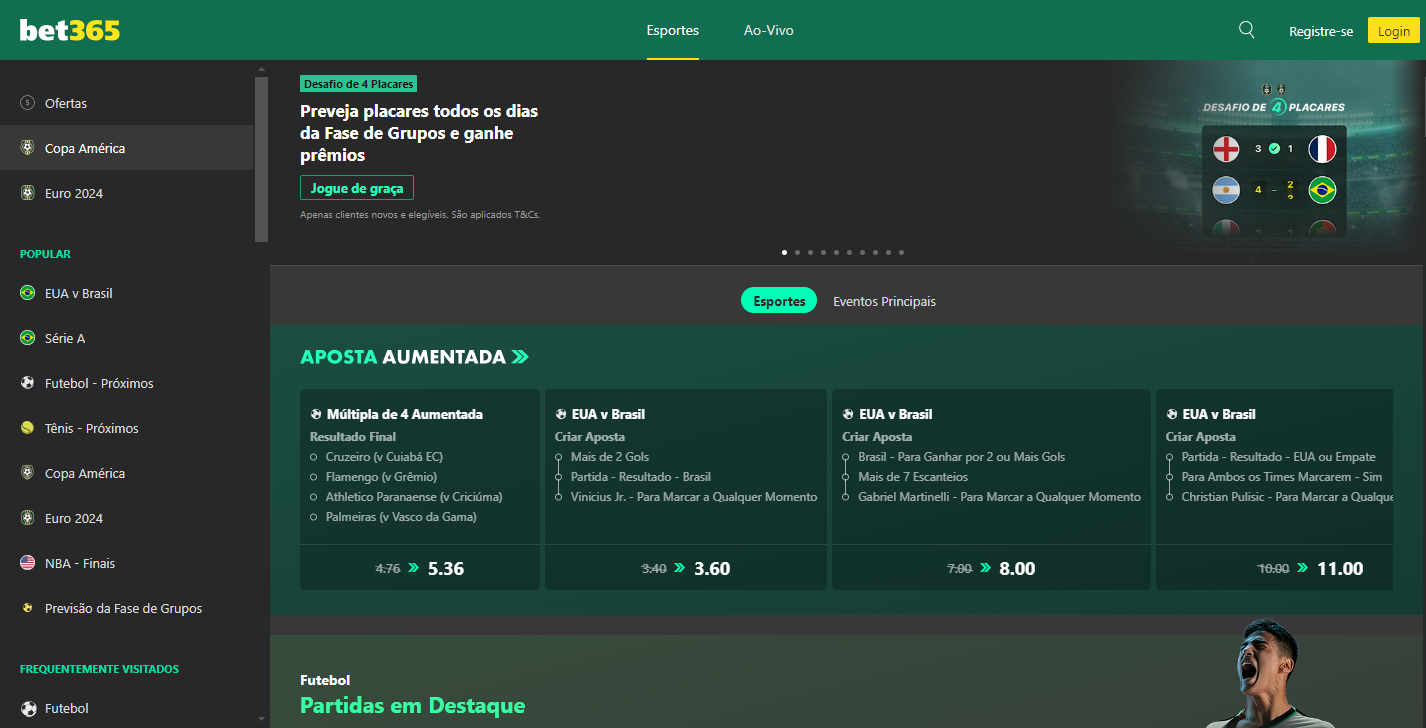This screenshot has width=1426, height=728.
Task: Click the yellow Login button
Action: 1394,31
